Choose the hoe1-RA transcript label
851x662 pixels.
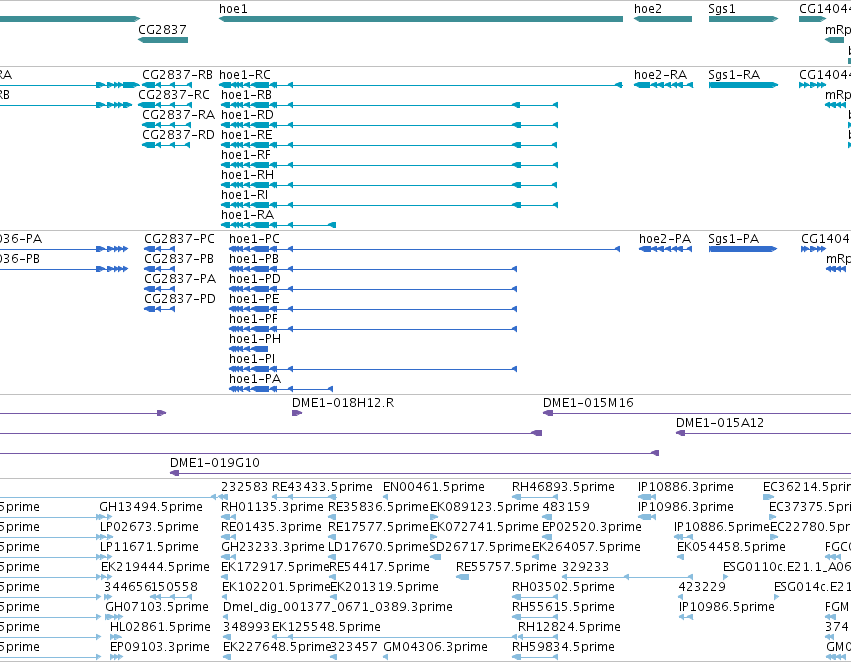[x=247, y=215]
